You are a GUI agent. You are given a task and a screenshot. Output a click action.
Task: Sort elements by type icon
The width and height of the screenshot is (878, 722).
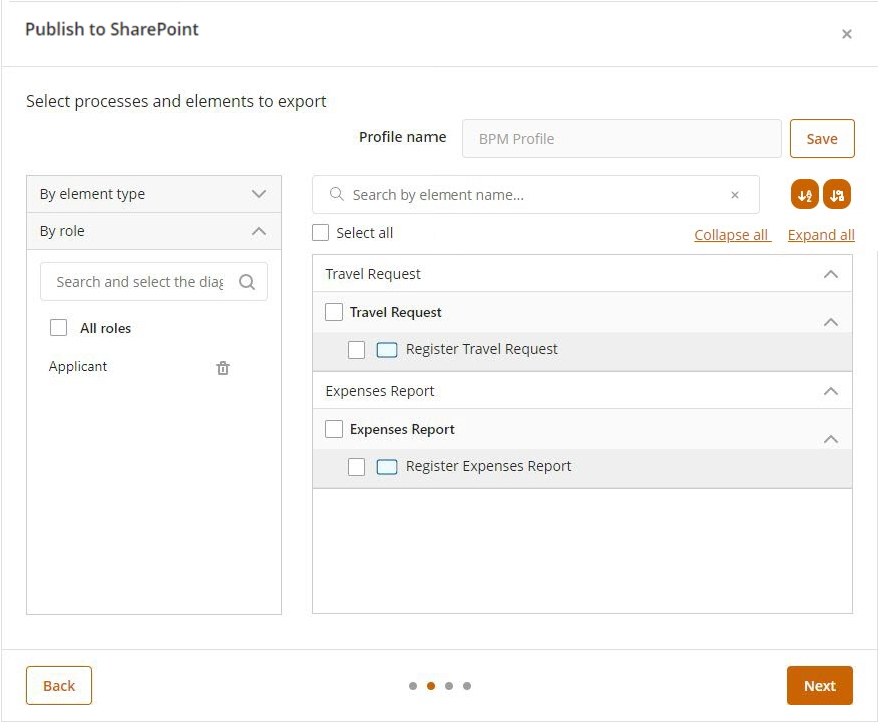[x=837, y=195]
